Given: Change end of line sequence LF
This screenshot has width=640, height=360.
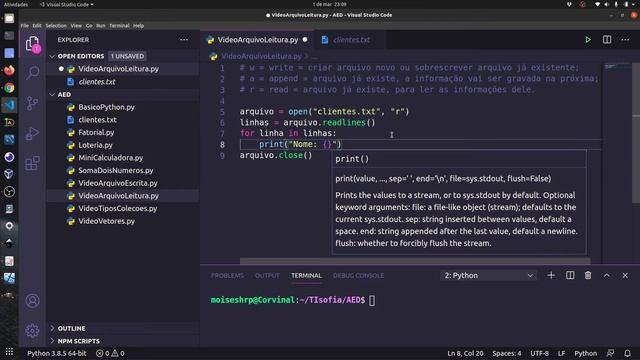Looking at the screenshot, I should point(562,353).
